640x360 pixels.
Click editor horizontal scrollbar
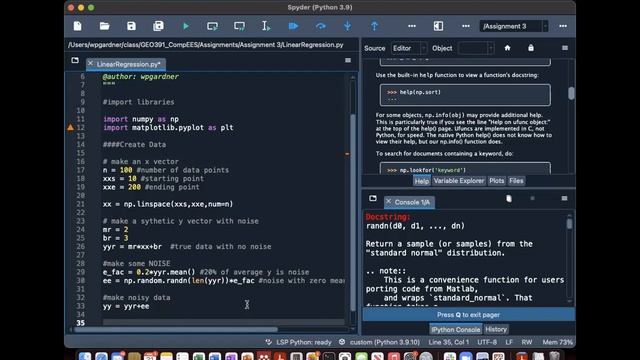point(176,329)
